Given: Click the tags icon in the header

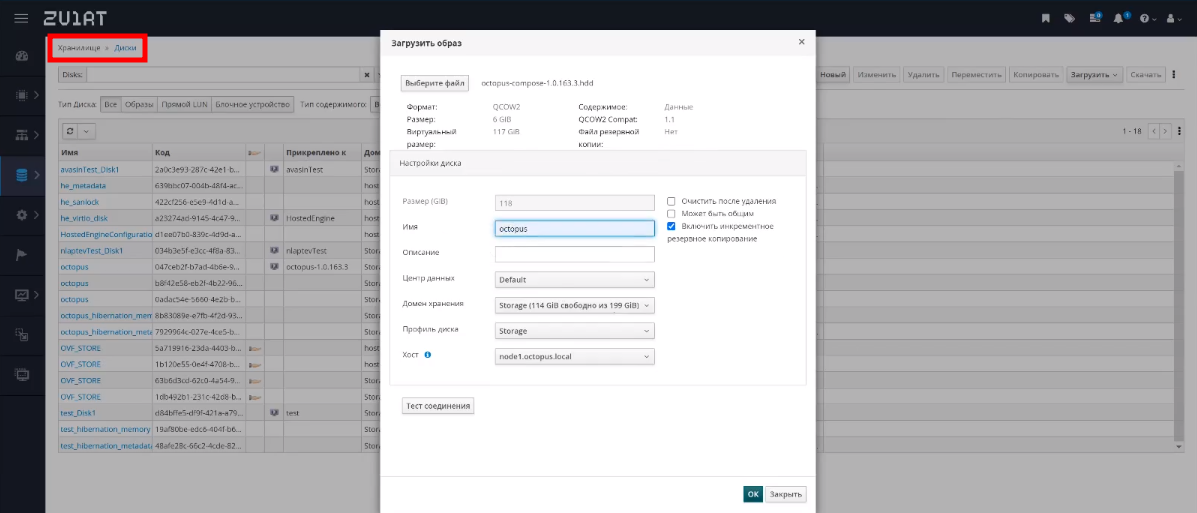Looking at the screenshot, I should [1069, 18].
